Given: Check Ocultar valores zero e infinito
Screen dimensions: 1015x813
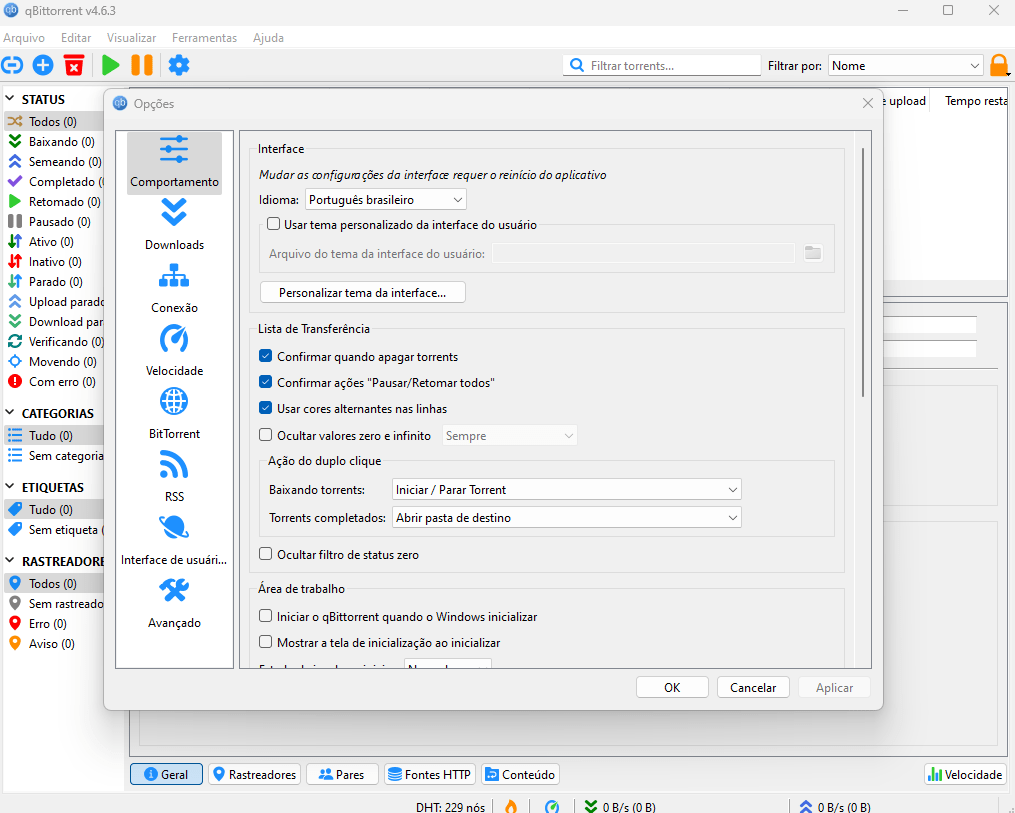Looking at the screenshot, I should (265, 436).
